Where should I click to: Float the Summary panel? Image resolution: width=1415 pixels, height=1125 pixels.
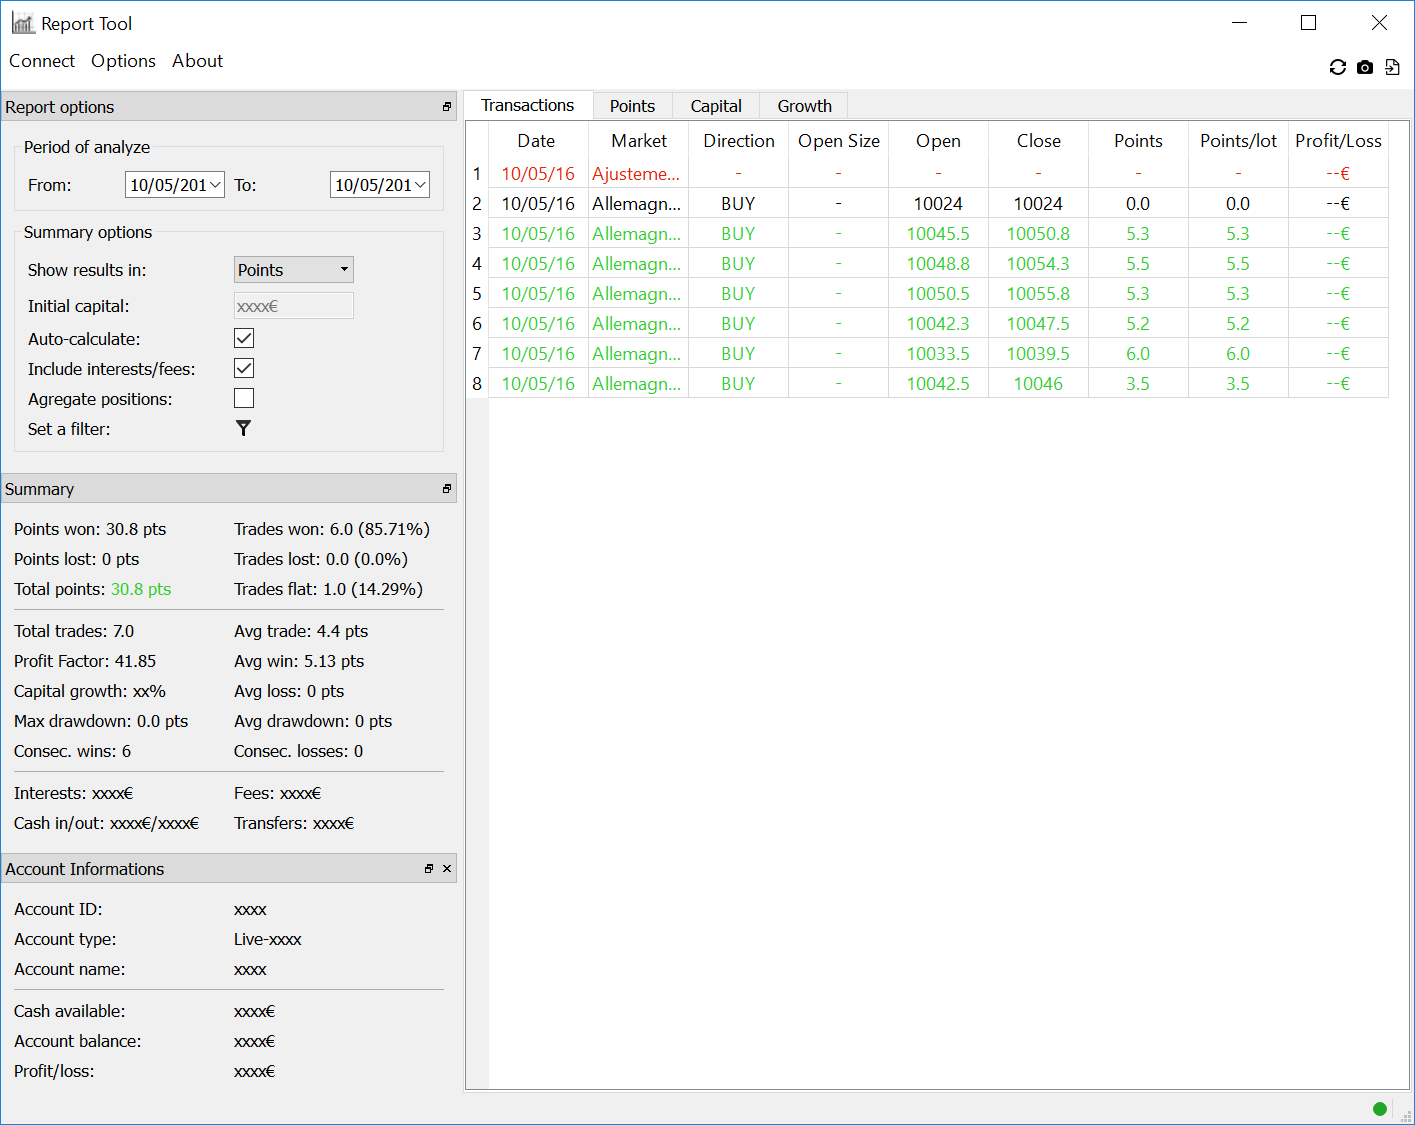pos(446,489)
